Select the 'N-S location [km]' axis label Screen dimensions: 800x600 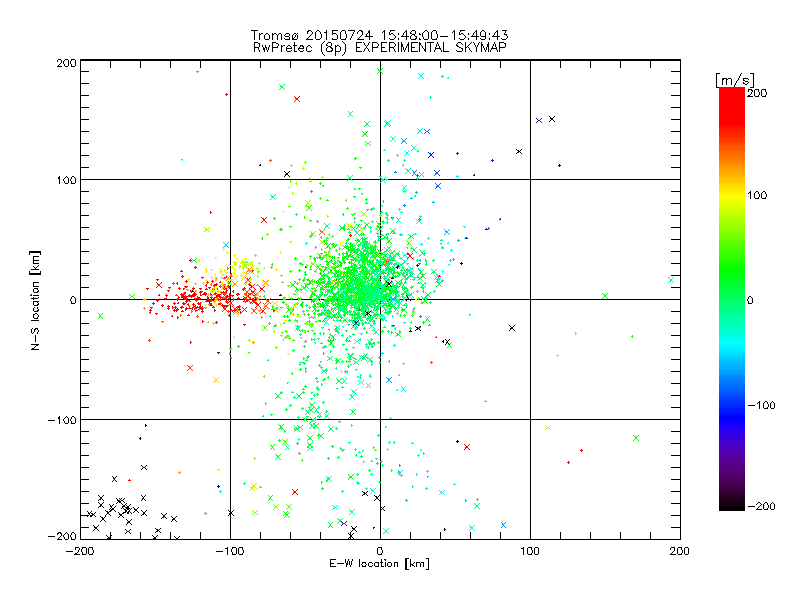[x=35, y=300]
